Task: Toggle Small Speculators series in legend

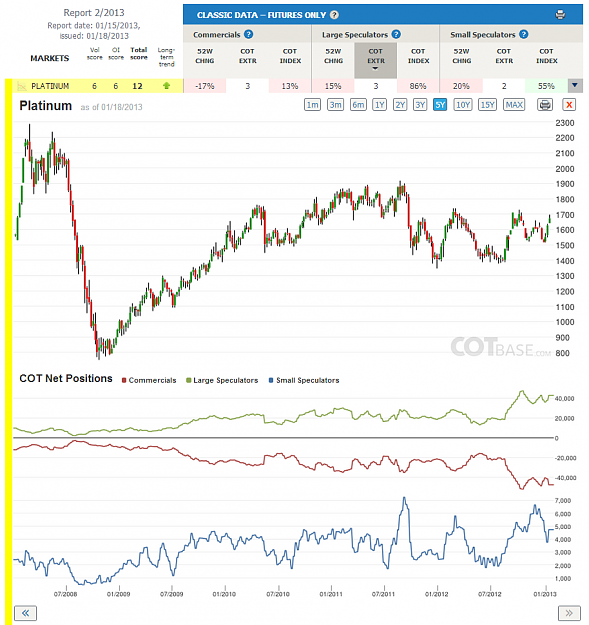Action: coord(304,380)
